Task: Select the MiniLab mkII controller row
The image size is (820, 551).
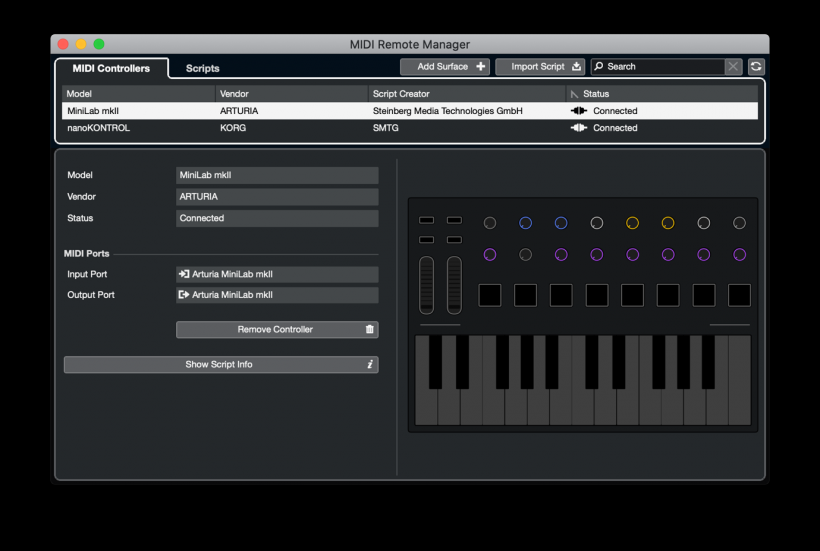Action: tap(409, 111)
